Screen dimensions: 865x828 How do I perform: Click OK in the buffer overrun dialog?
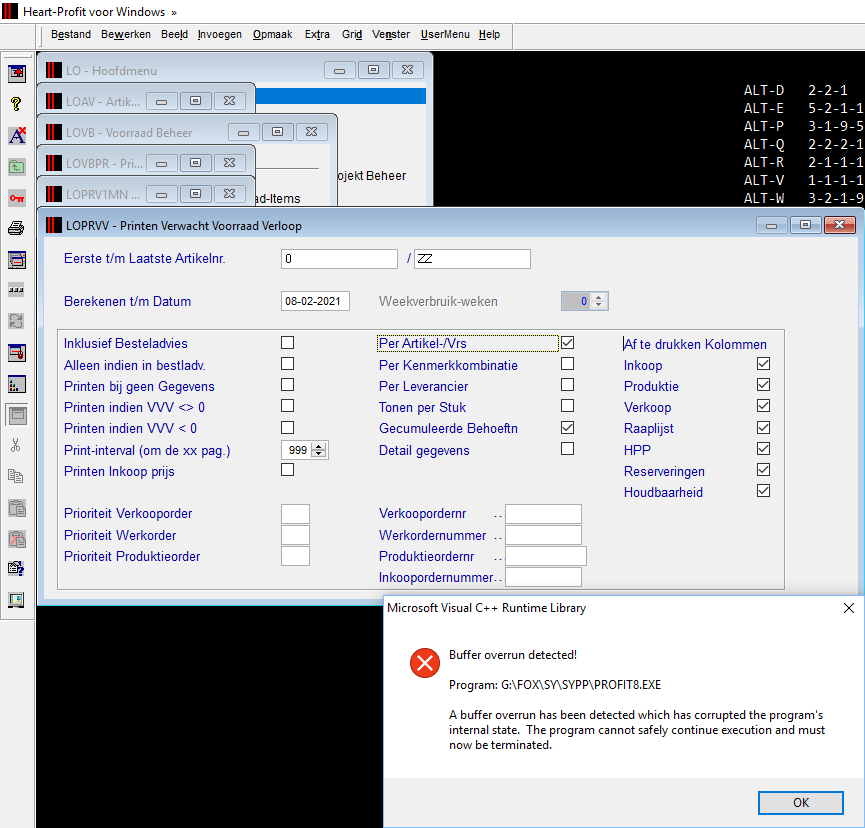[800, 803]
